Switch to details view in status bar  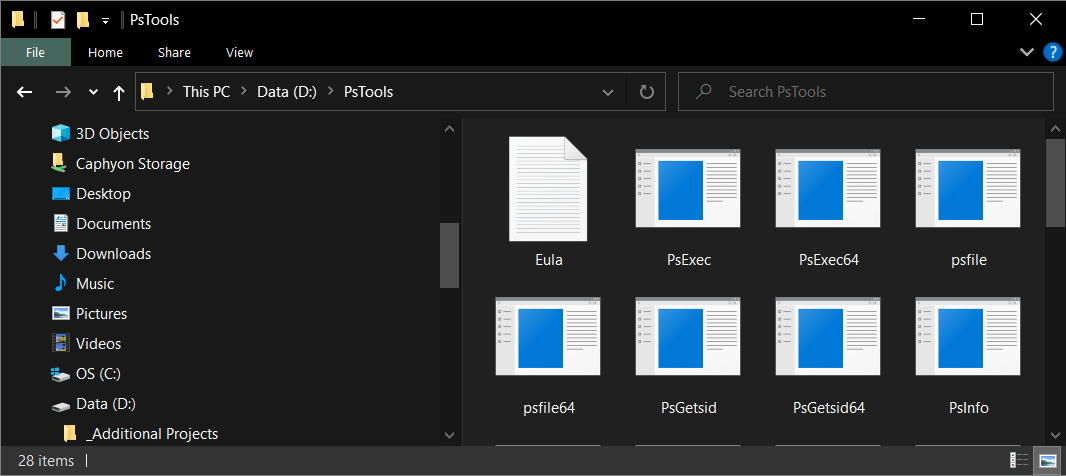click(x=1018, y=460)
